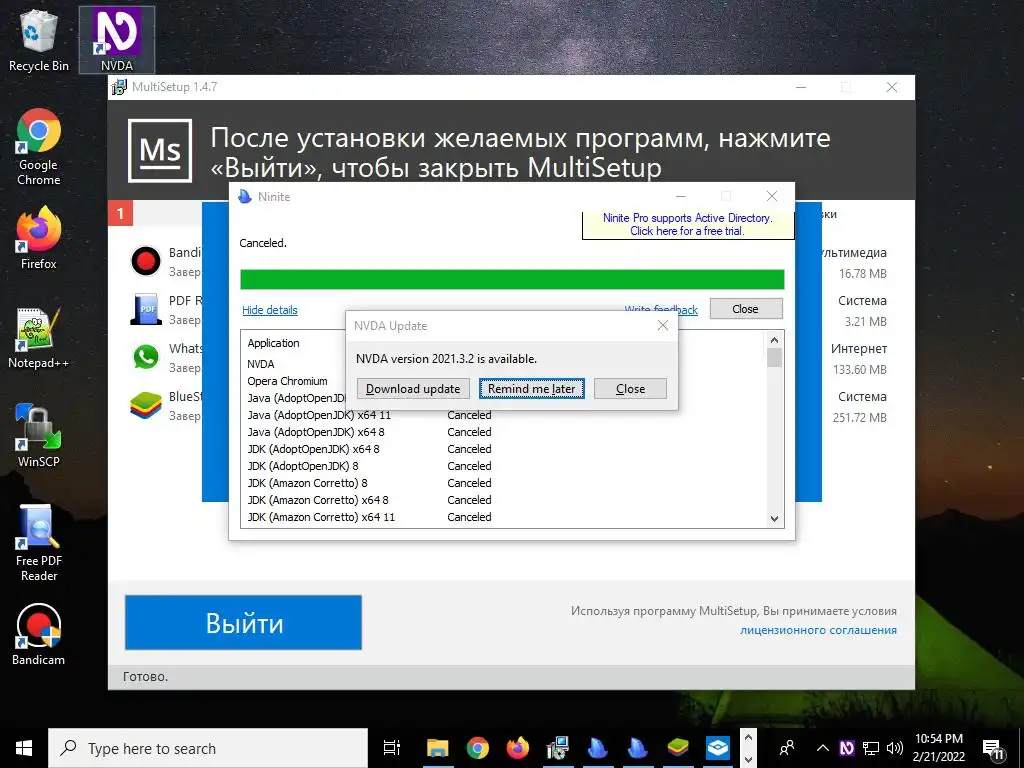Click Close button in Ninite window

[746, 309]
